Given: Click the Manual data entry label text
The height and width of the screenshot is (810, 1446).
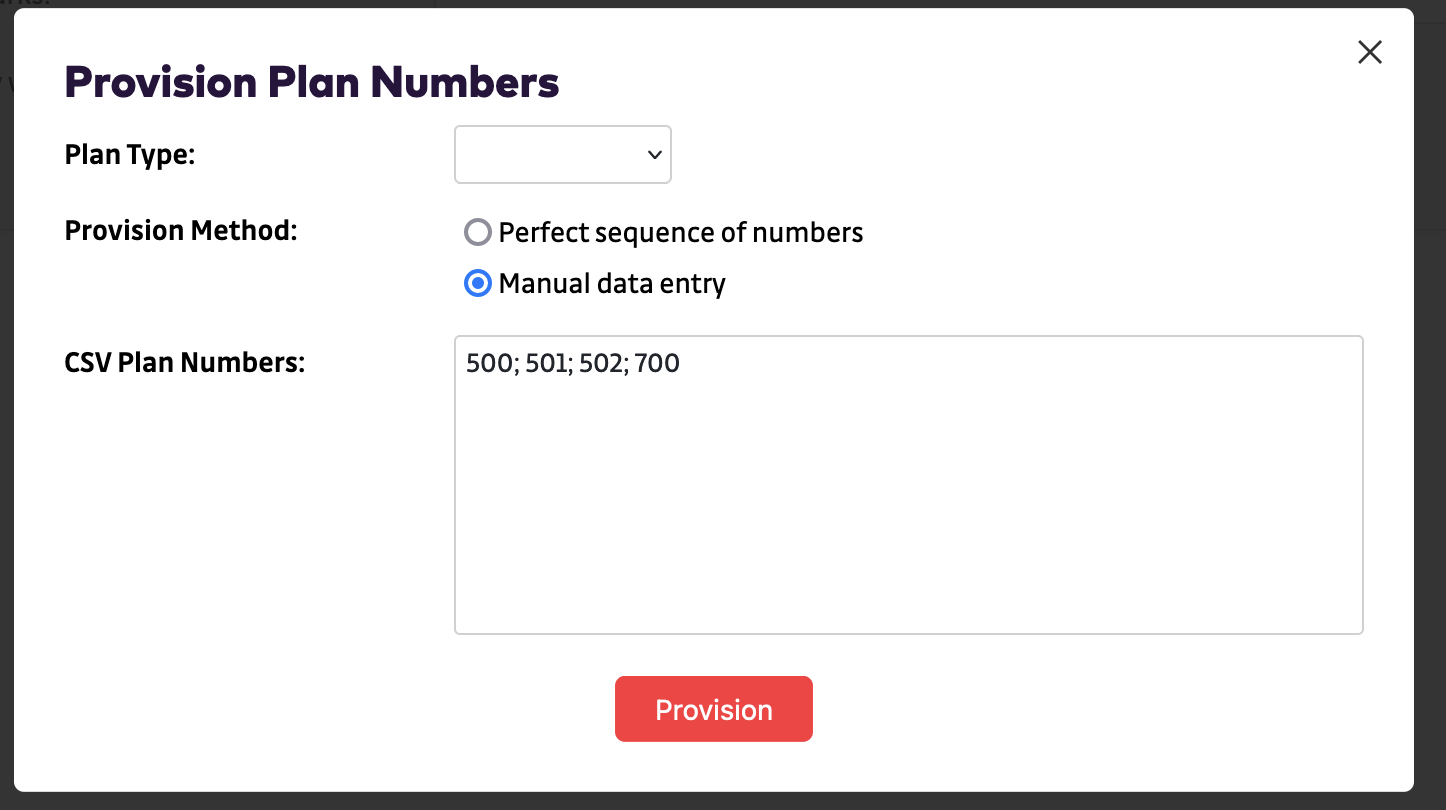Looking at the screenshot, I should click(611, 283).
